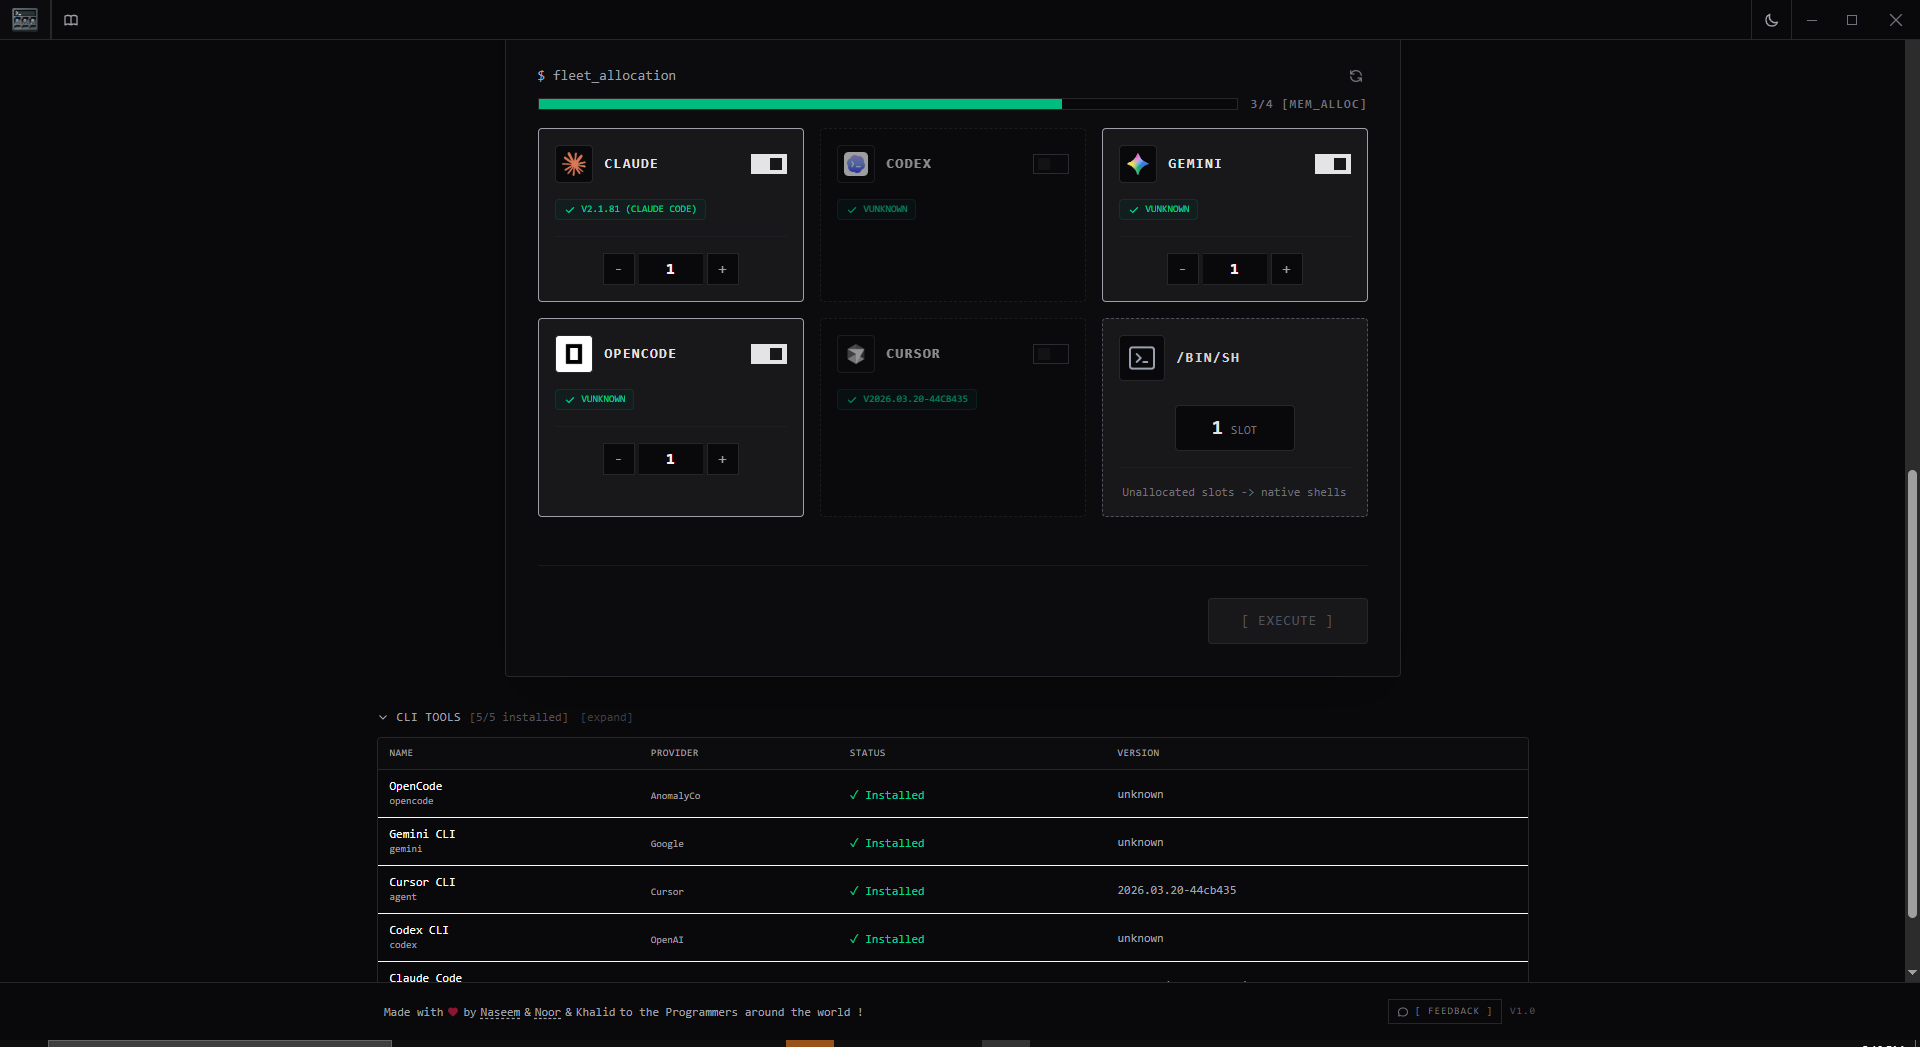Click the Cursor cube icon

tap(856, 354)
